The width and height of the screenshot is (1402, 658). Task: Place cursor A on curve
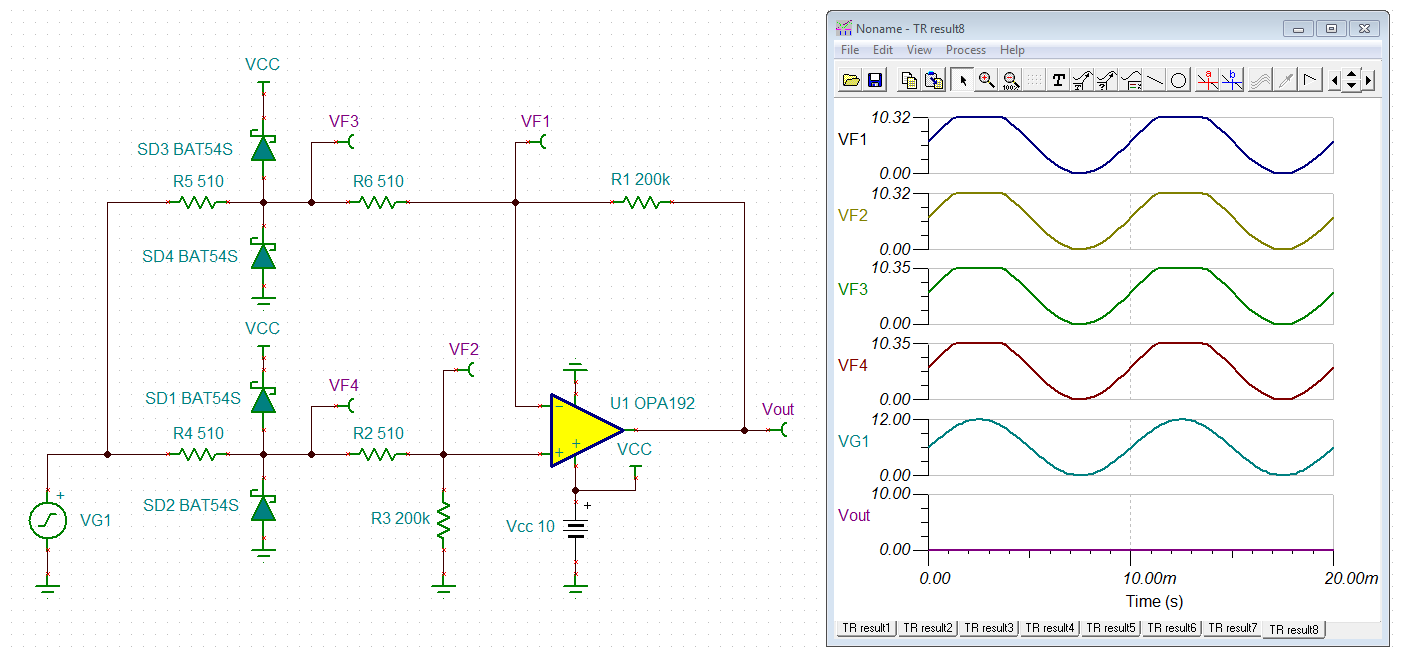(1208, 80)
